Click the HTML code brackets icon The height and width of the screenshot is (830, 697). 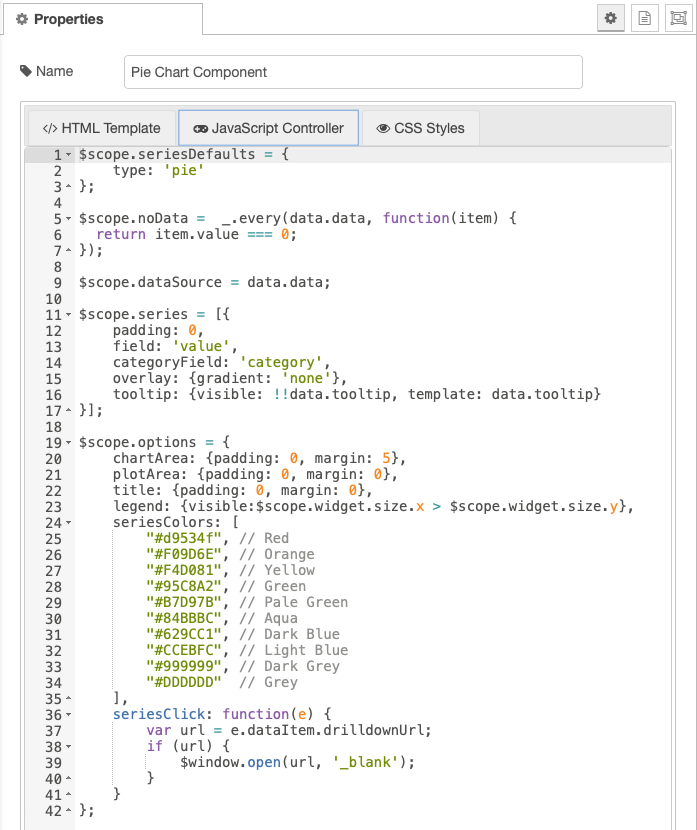[x=50, y=129]
